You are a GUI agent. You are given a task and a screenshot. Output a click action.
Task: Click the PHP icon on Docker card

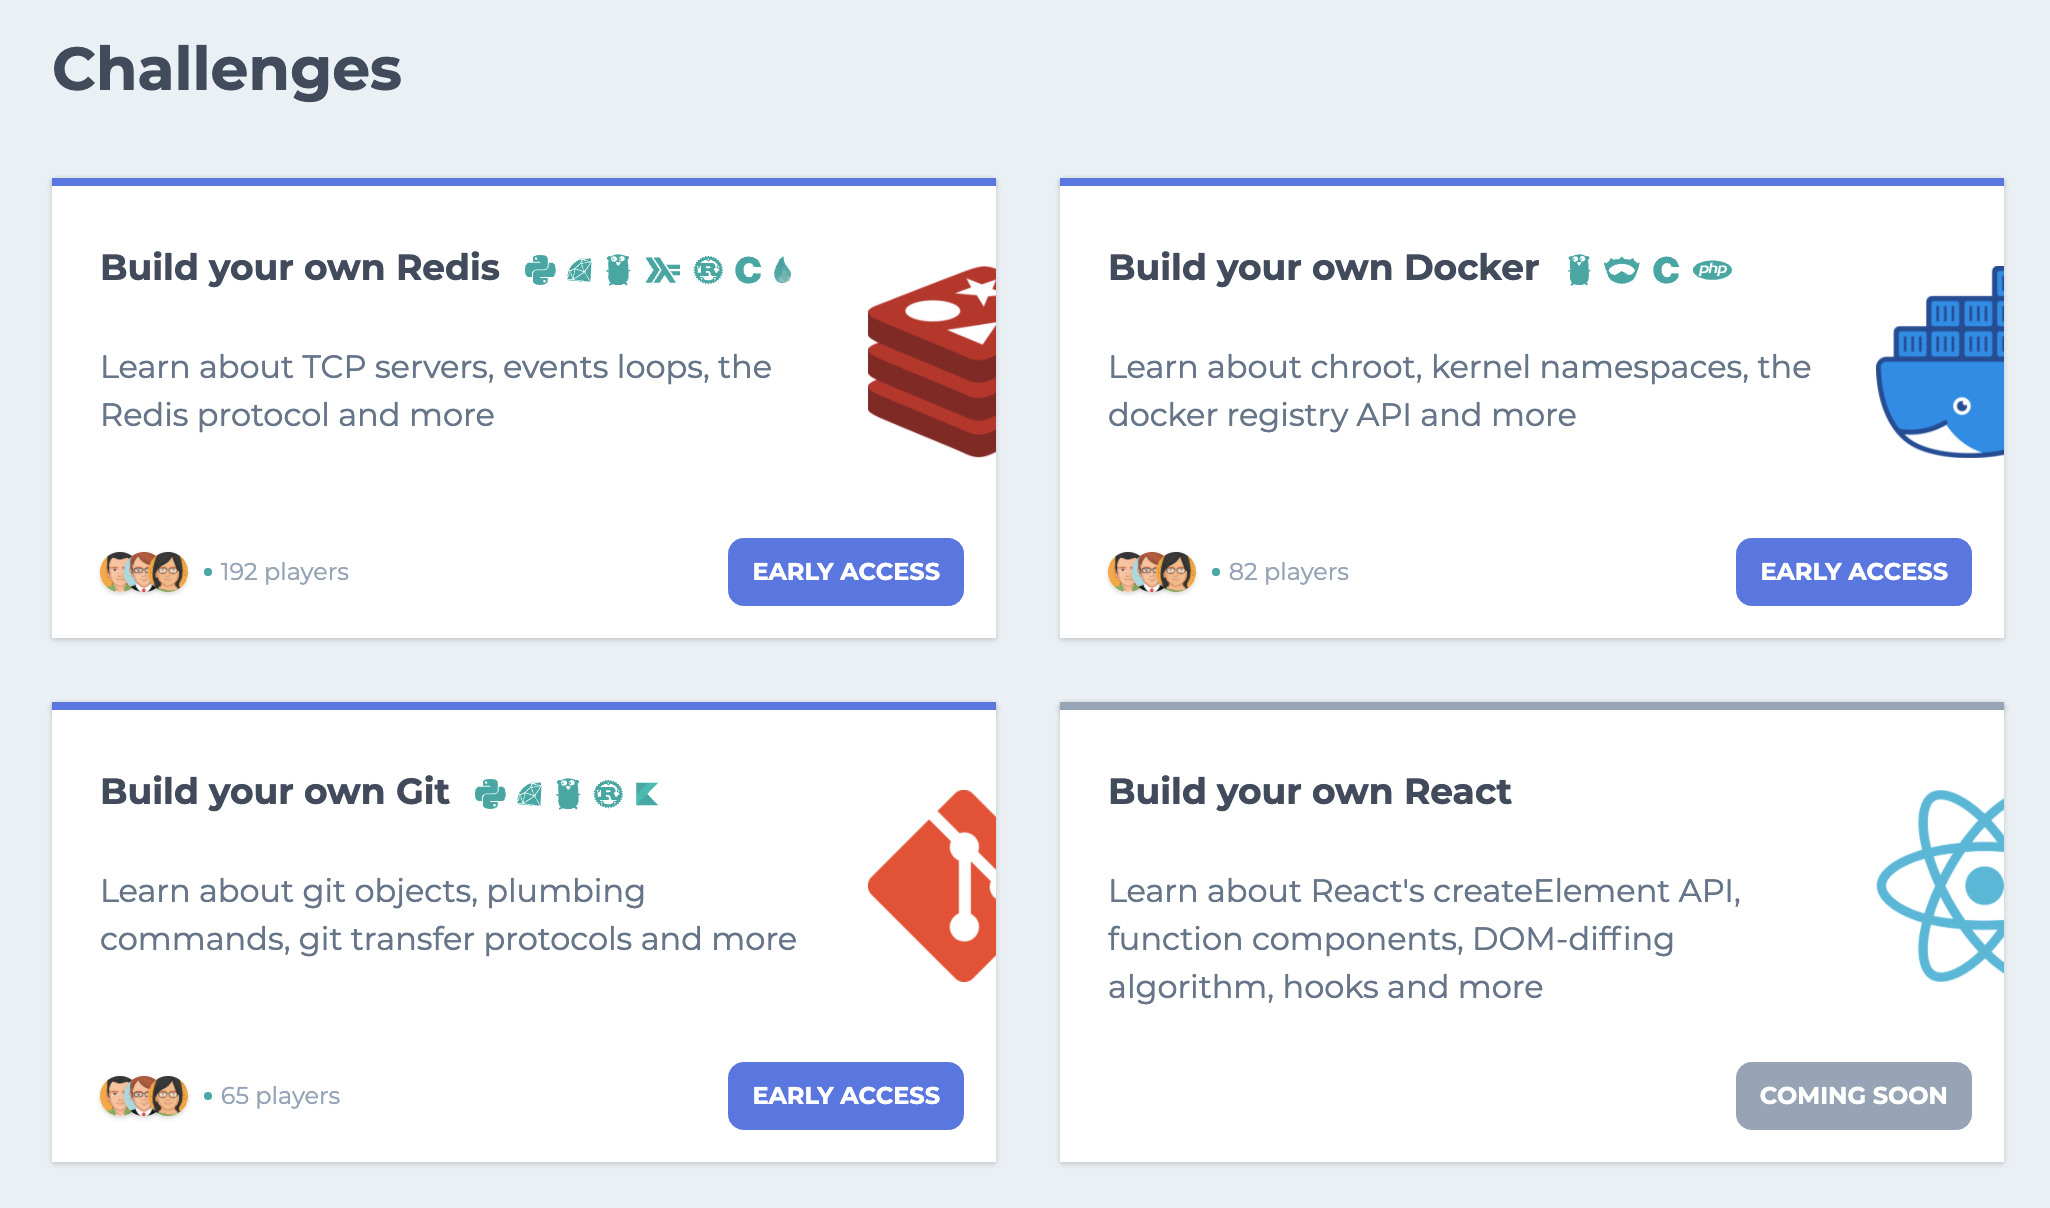(x=1712, y=270)
